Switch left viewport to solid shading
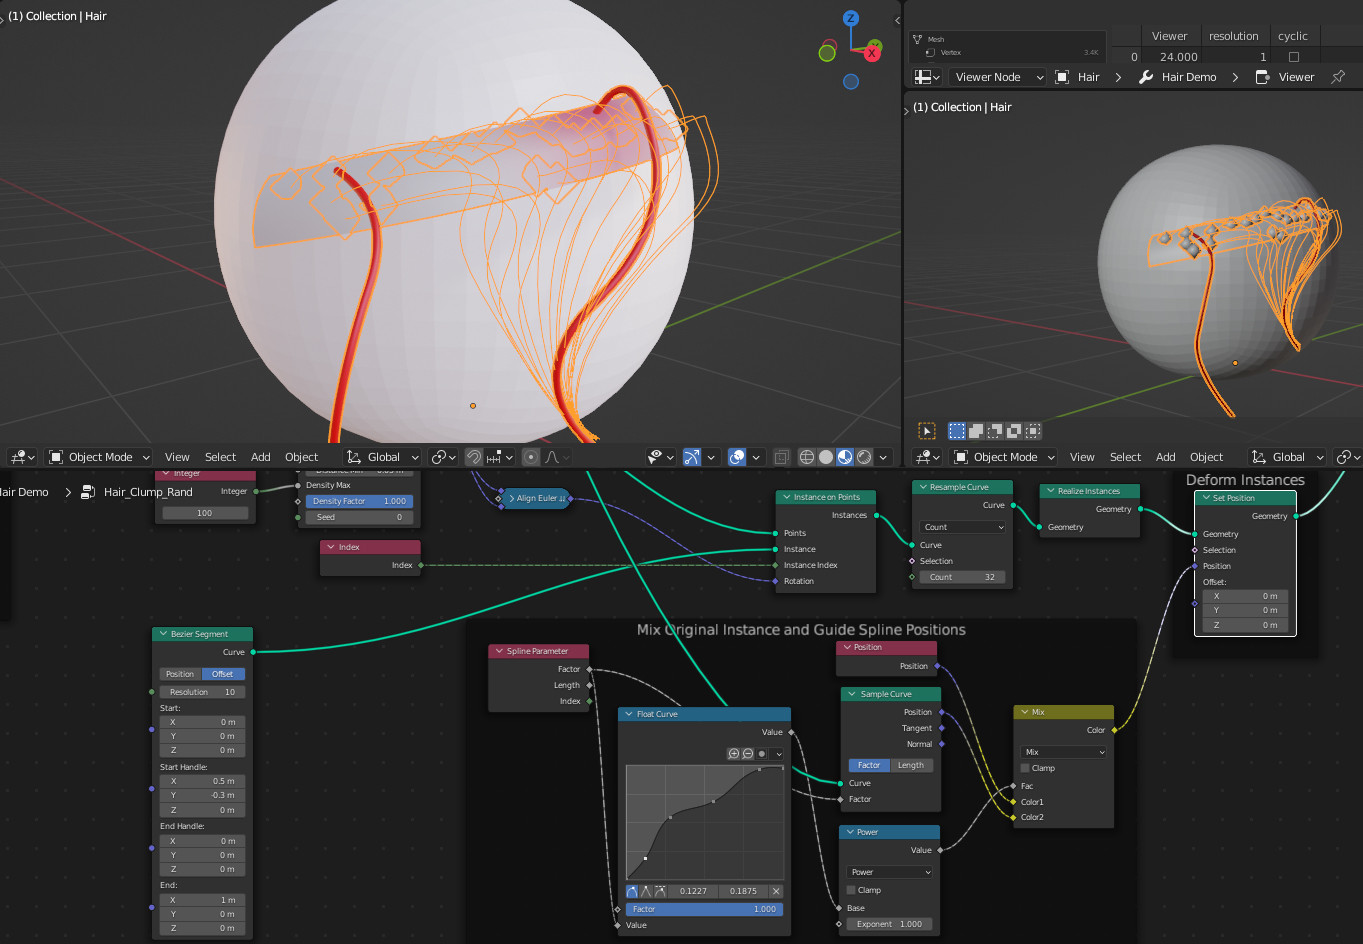The width and height of the screenshot is (1363, 944). [826, 457]
